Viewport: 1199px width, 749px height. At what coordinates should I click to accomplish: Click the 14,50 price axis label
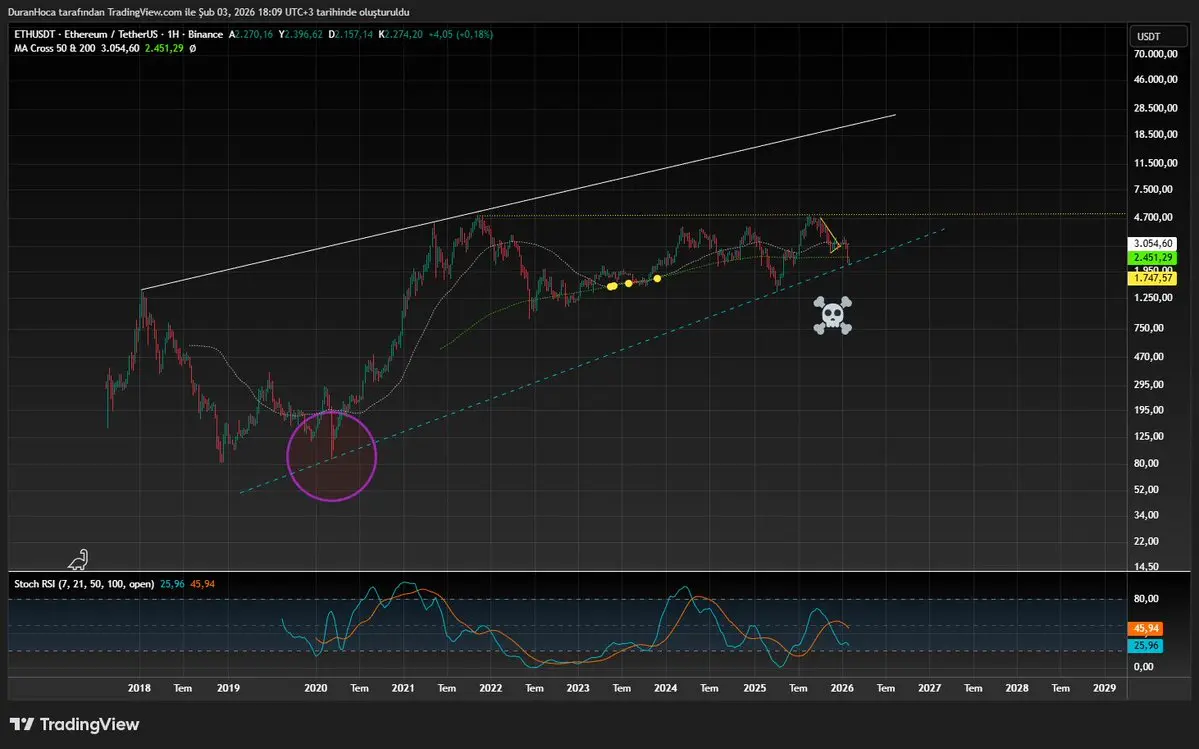point(1146,566)
